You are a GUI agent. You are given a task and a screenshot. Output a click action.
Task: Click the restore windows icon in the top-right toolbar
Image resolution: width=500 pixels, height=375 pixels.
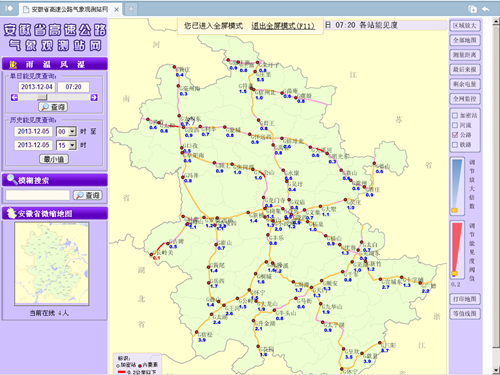(472, 9)
